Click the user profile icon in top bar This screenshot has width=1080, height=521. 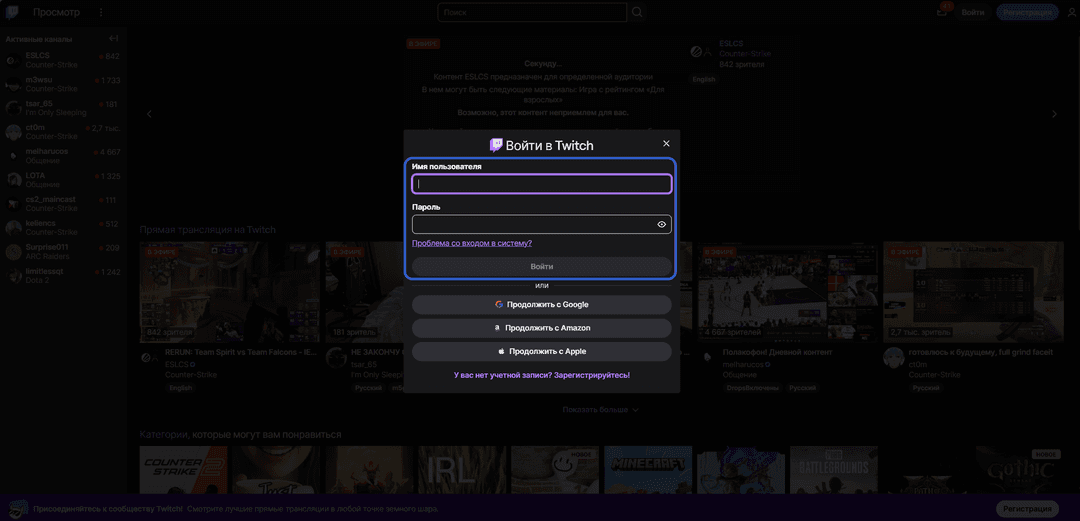tap(1070, 12)
